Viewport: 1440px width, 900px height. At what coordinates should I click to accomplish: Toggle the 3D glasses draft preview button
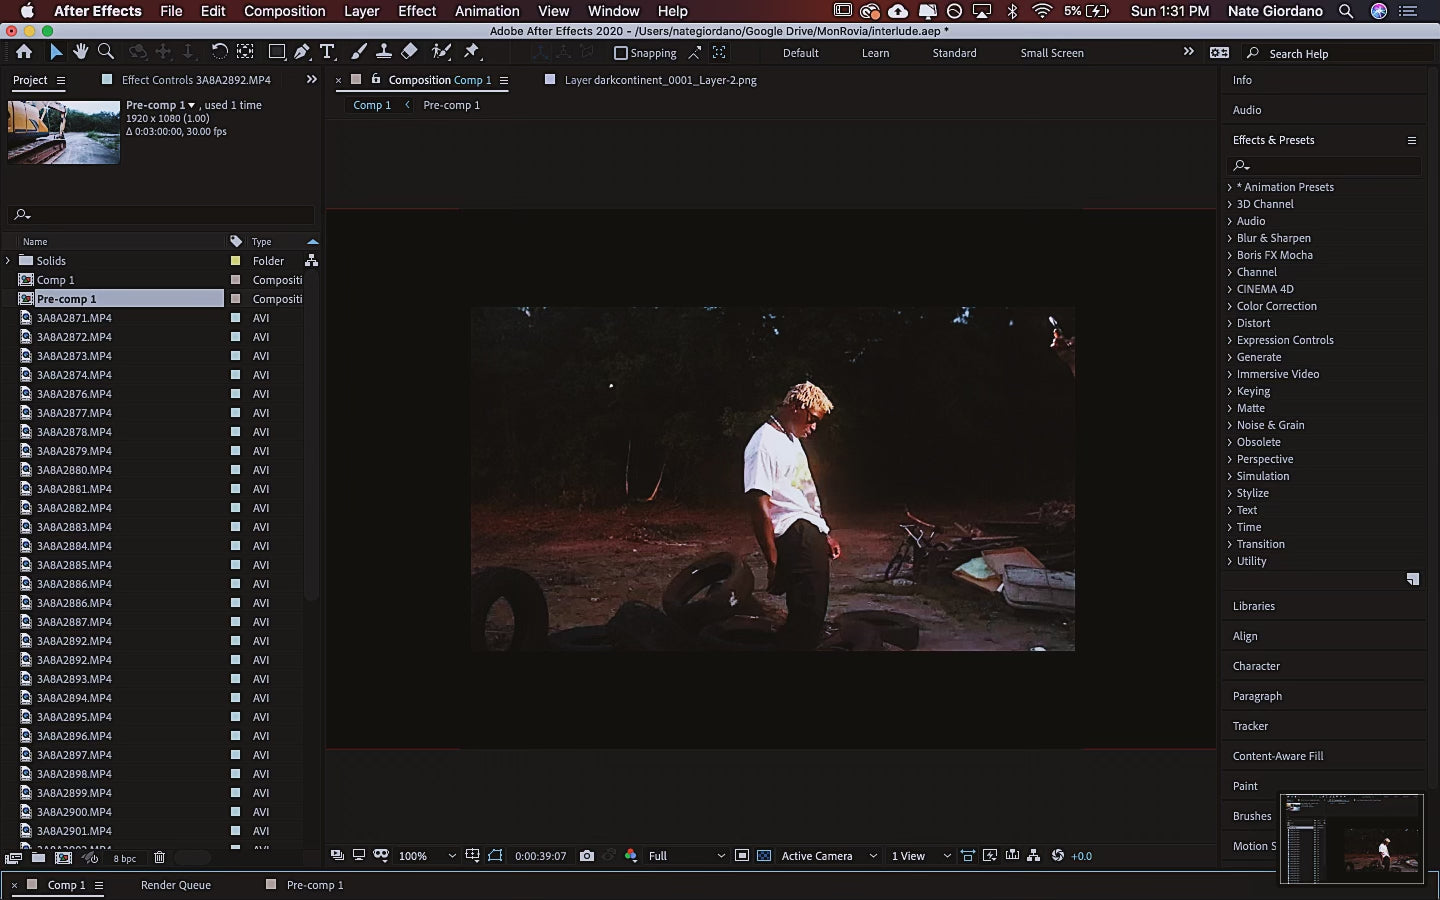[381, 856]
